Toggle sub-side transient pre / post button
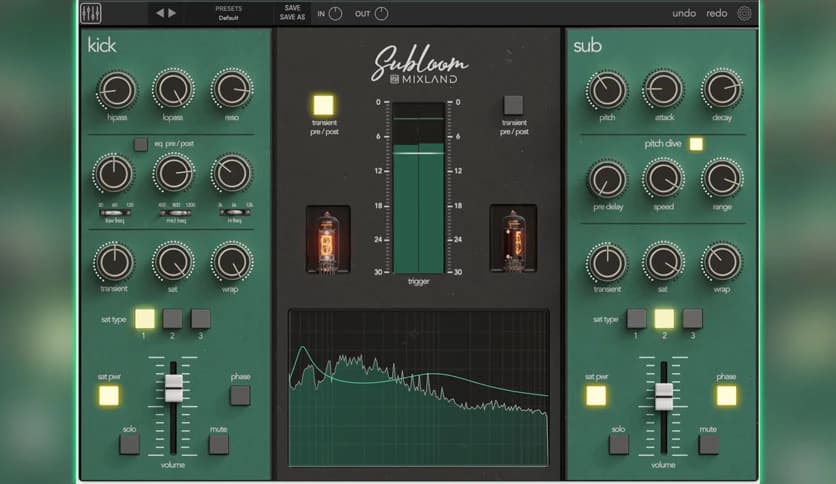The width and height of the screenshot is (836, 484). coord(513,105)
